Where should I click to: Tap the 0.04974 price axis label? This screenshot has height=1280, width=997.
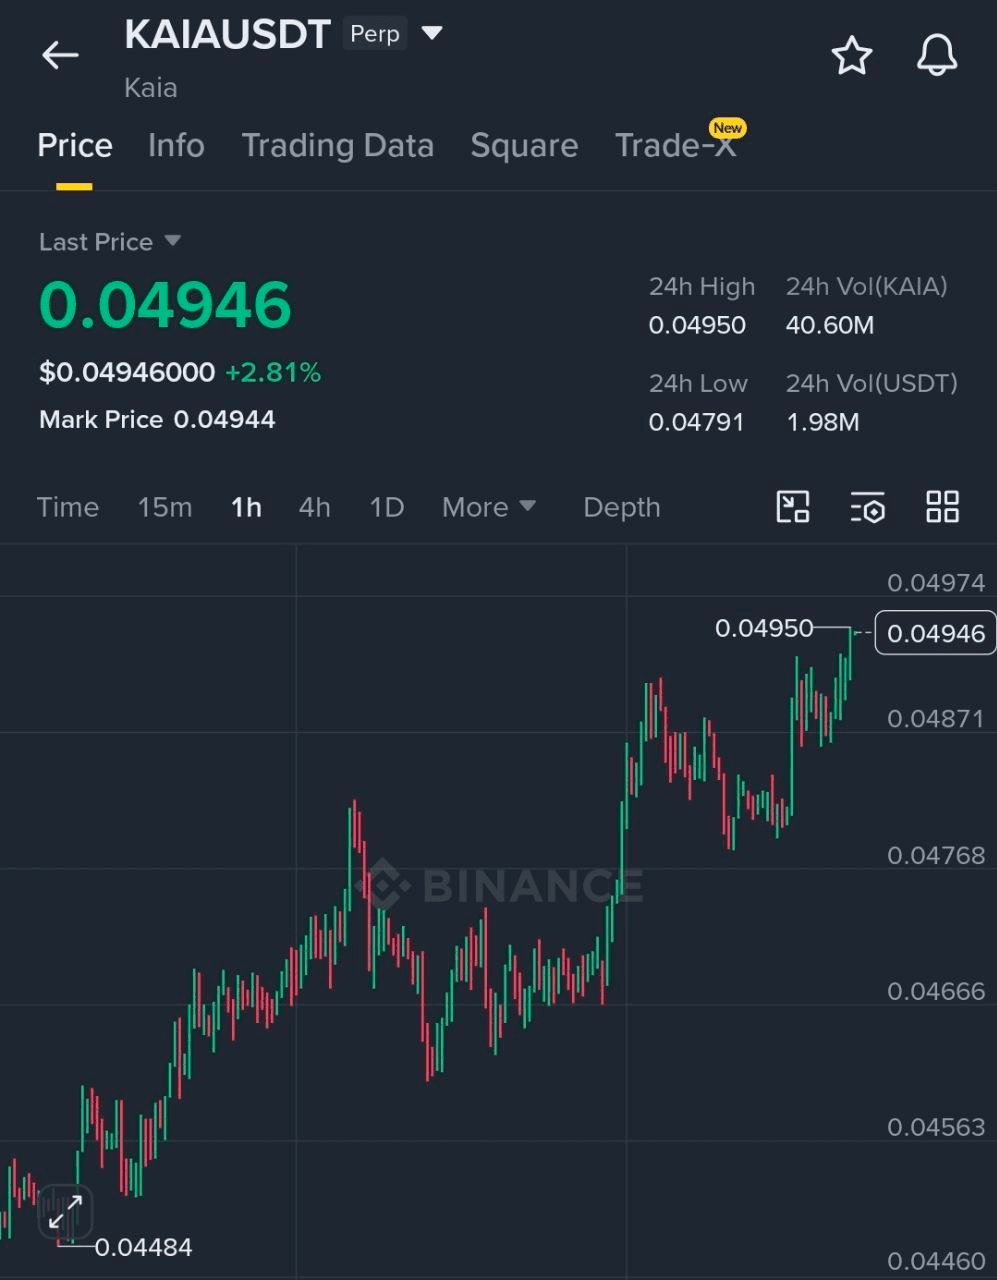point(936,582)
